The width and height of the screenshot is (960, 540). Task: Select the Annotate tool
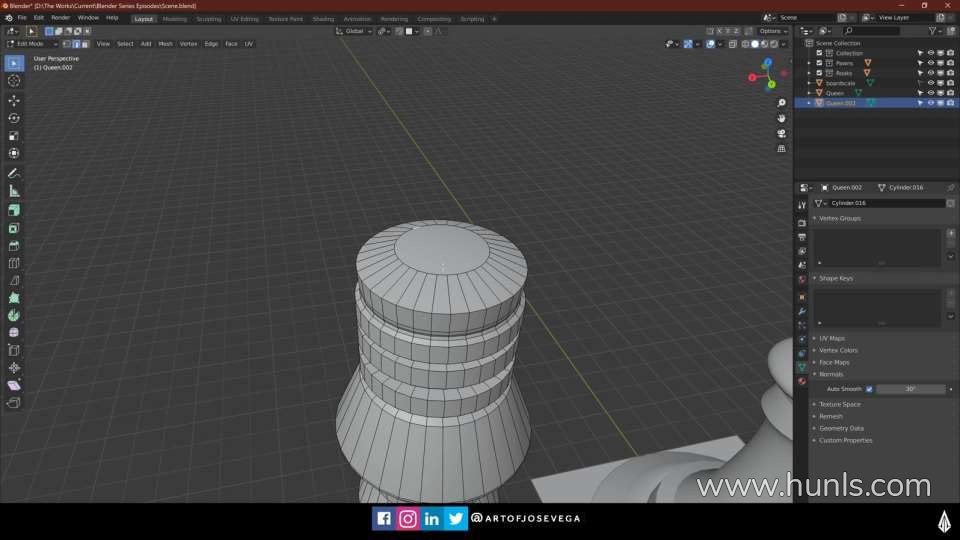(x=14, y=174)
